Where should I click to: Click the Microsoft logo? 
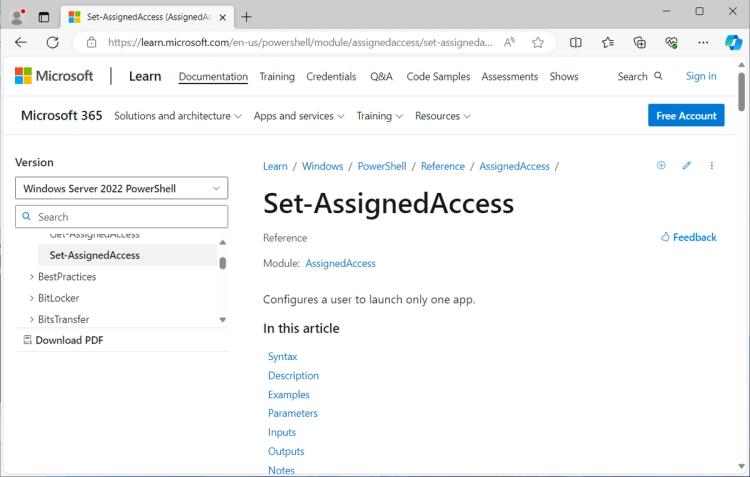54,76
